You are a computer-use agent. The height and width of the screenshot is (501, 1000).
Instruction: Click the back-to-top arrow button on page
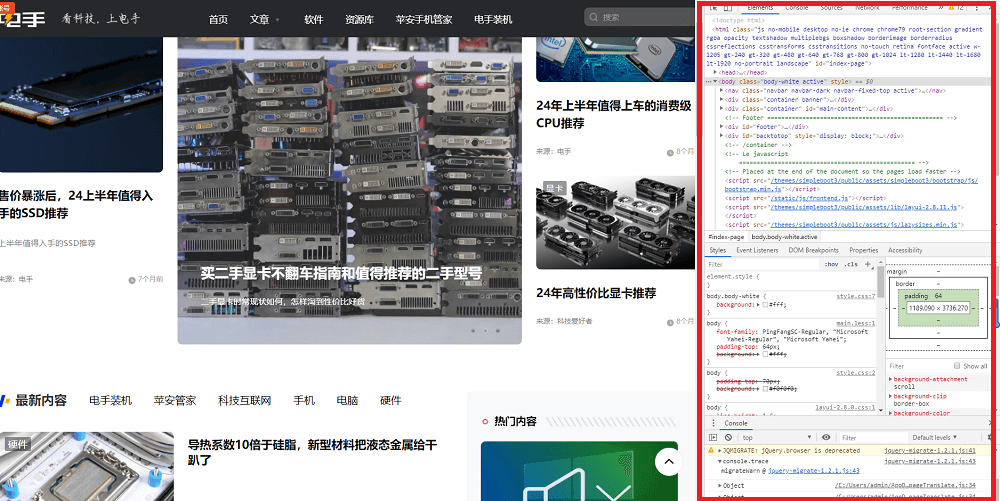click(667, 461)
